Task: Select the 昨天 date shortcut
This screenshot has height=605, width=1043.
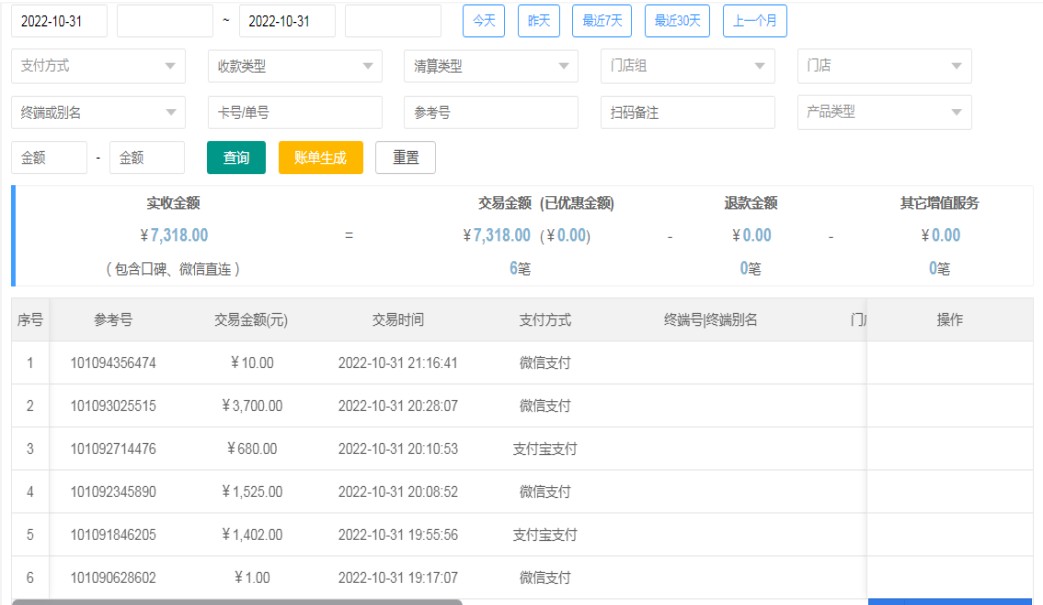Action: coord(539,21)
